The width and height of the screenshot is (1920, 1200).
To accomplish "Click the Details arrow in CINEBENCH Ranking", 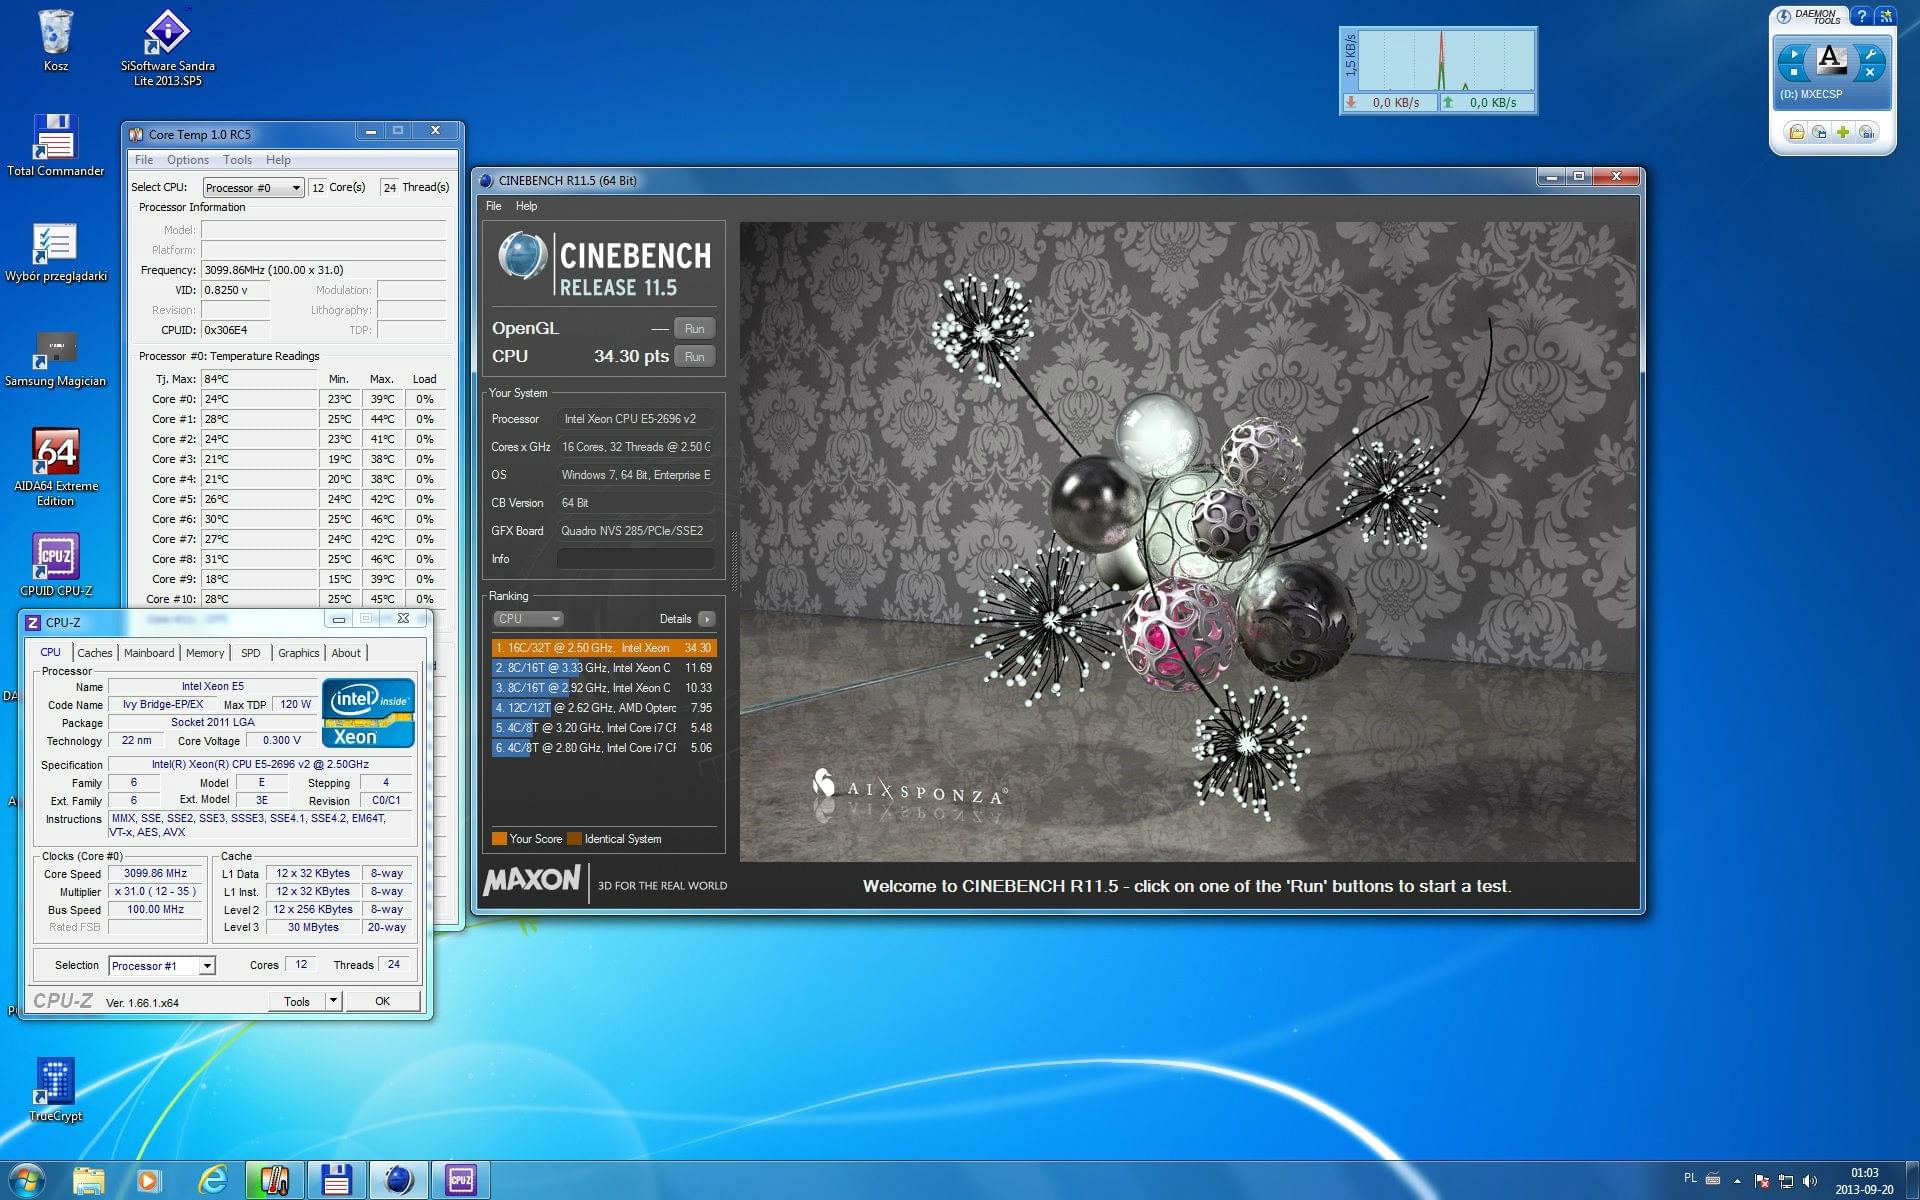I will [x=706, y=619].
